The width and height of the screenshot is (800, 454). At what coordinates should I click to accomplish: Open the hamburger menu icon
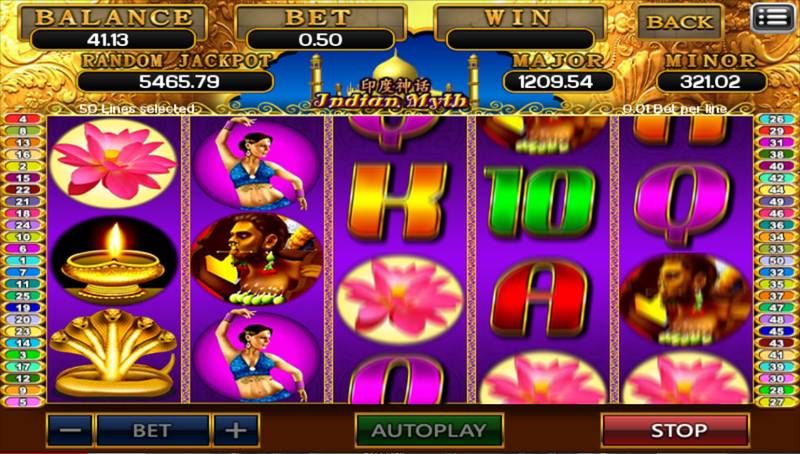[x=773, y=18]
